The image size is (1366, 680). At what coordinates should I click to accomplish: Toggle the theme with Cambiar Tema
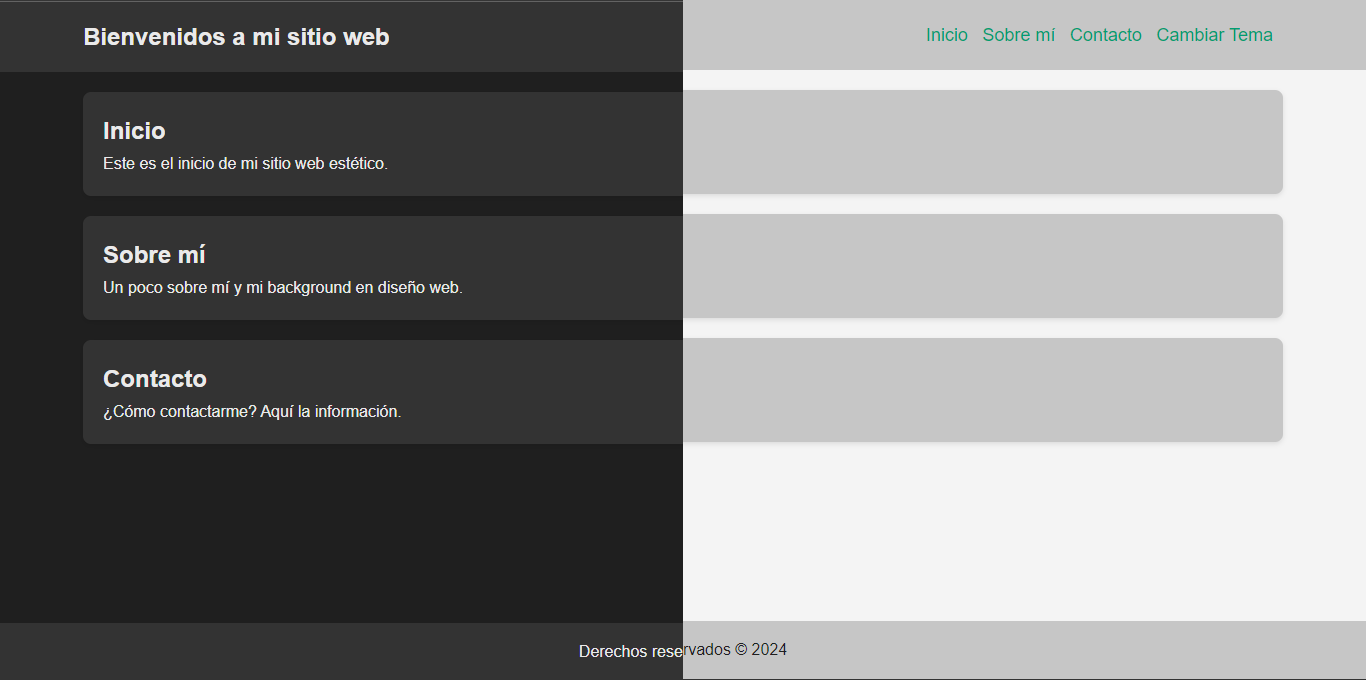(x=1214, y=35)
